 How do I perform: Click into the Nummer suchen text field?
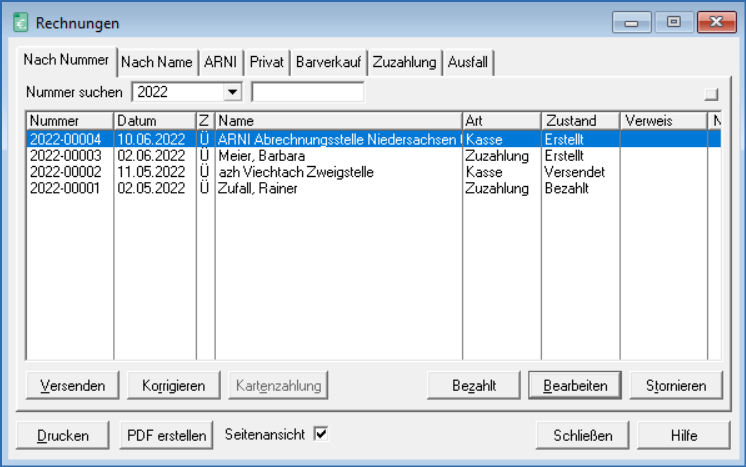click(307, 92)
